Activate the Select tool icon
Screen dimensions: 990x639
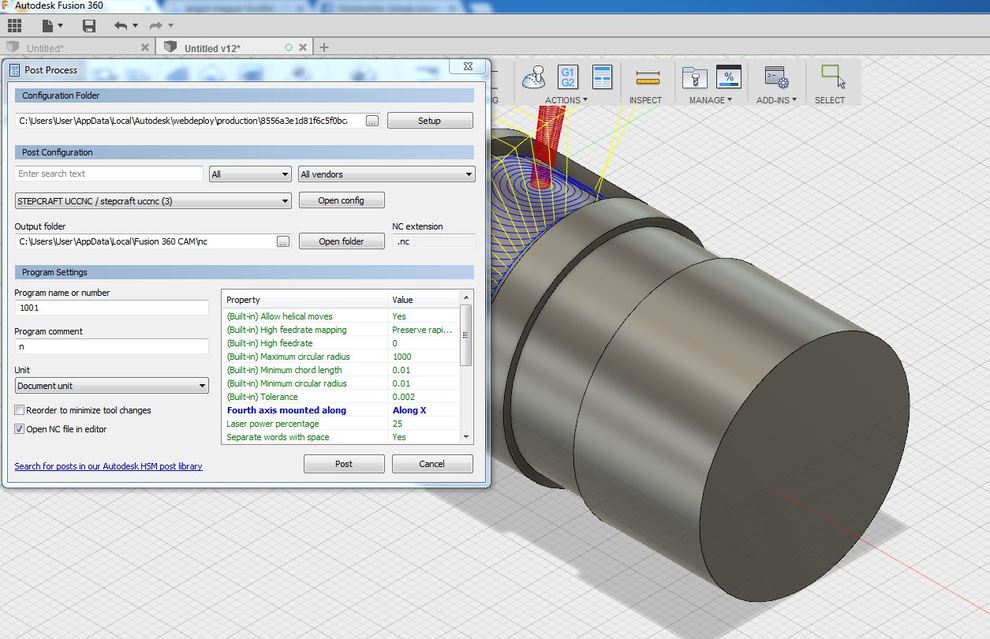click(832, 76)
